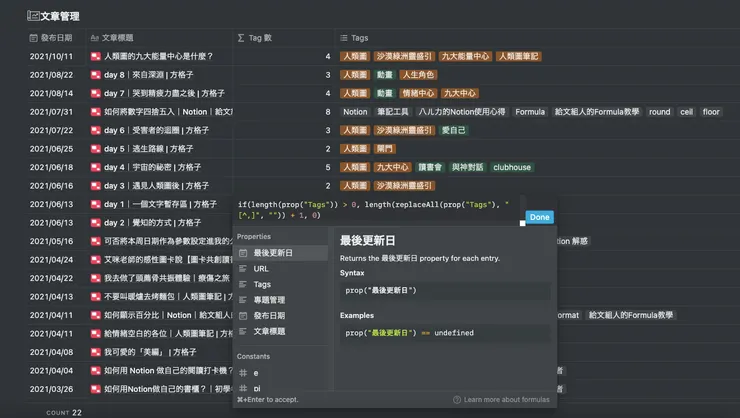
Task: Click the Syntax code block prop("最後更新日")
Action: pos(445,291)
